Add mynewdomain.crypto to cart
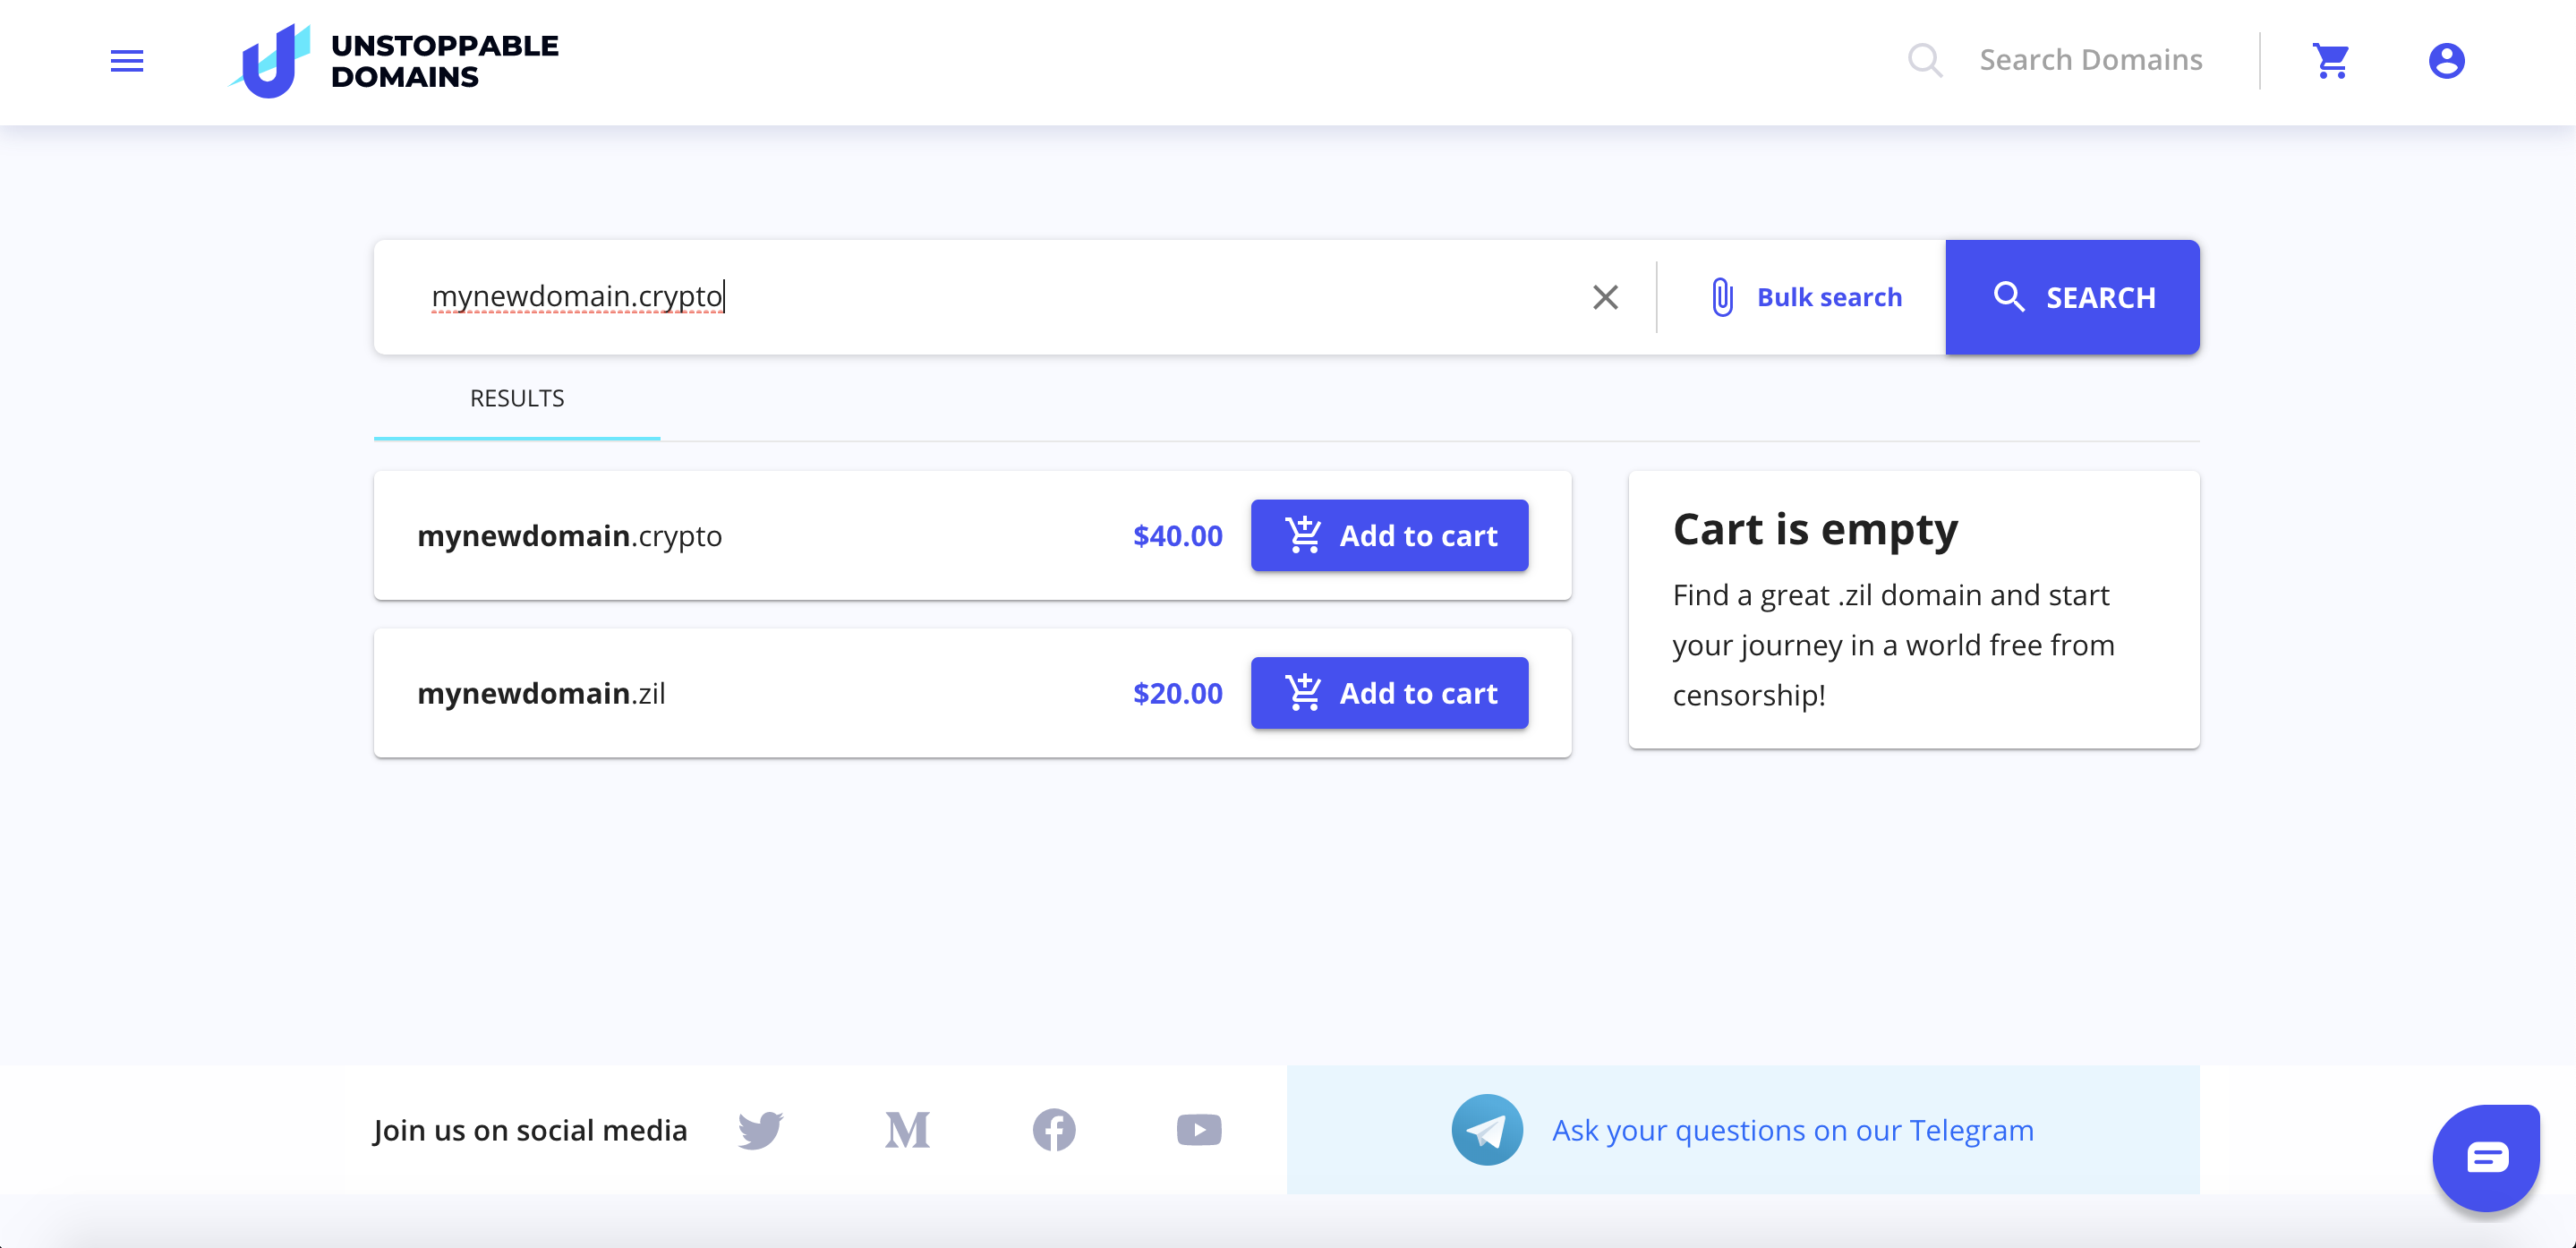Screen dimensions: 2576x1248 point(1388,534)
